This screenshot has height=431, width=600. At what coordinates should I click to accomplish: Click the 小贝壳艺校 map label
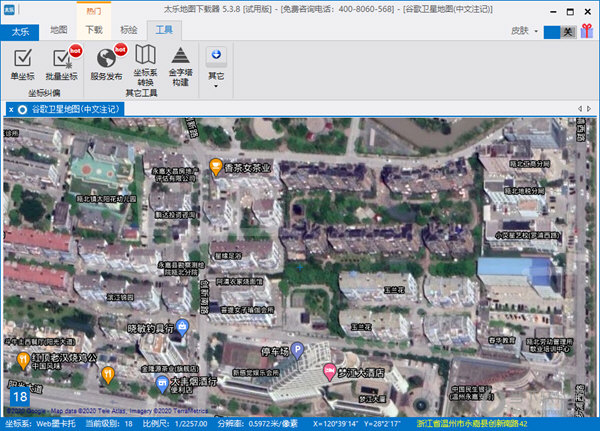click(x=528, y=235)
